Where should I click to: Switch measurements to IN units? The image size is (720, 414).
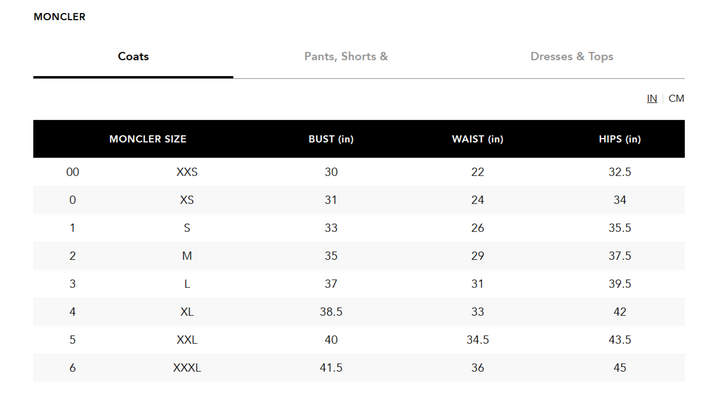click(652, 99)
